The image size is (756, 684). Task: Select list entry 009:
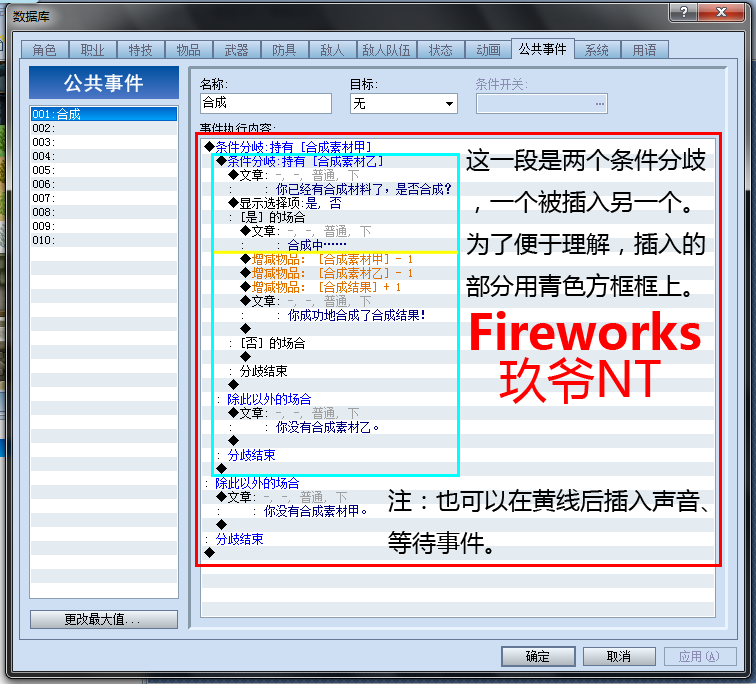pyautogui.click(x=104, y=226)
